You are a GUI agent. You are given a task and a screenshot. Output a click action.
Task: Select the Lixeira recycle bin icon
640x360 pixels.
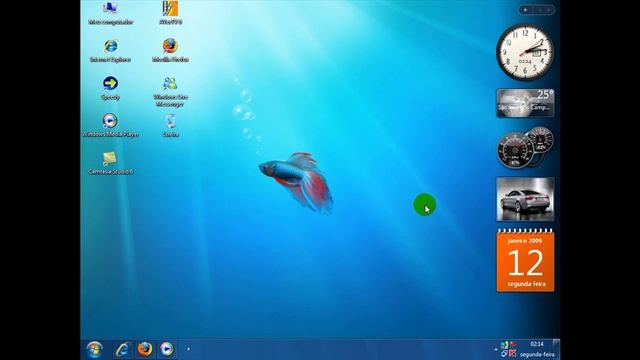[x=170, y=125]
